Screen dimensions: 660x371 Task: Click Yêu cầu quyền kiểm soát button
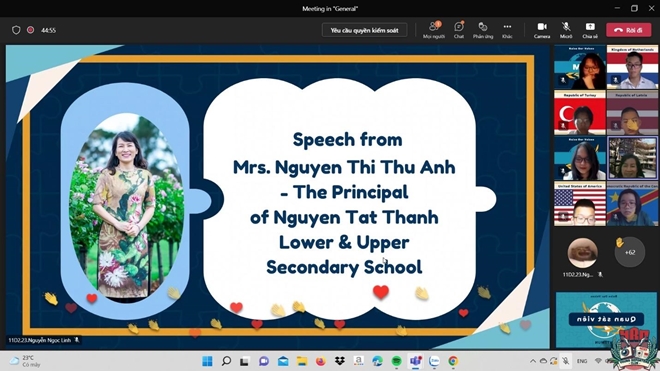[365, 30]
